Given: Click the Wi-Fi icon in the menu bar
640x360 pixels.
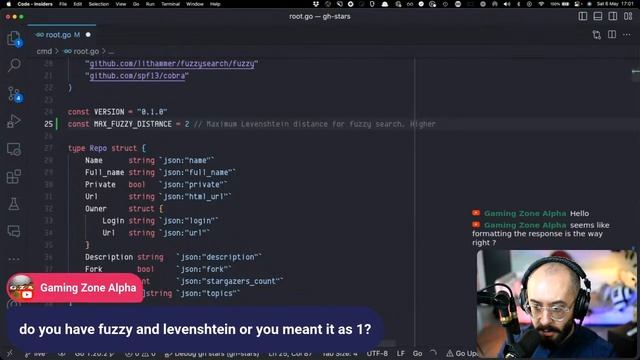Looking at the screenshot, I should (541, 4).
